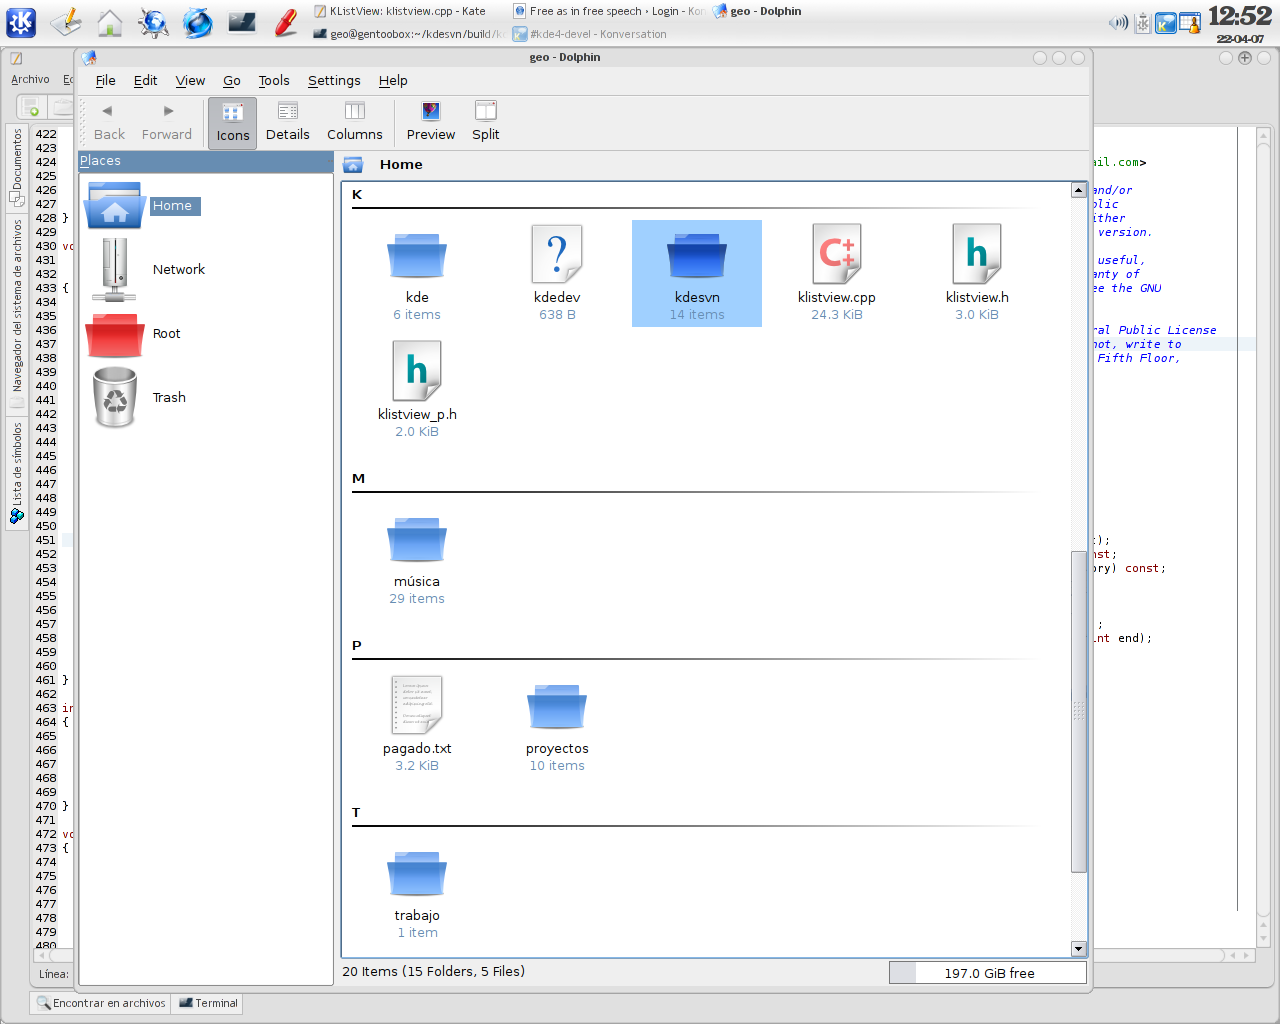The width and height of the screenshot is (1280, 1024).
Task: Select the Trash icon in Places
Action: [x=115, y=397]
